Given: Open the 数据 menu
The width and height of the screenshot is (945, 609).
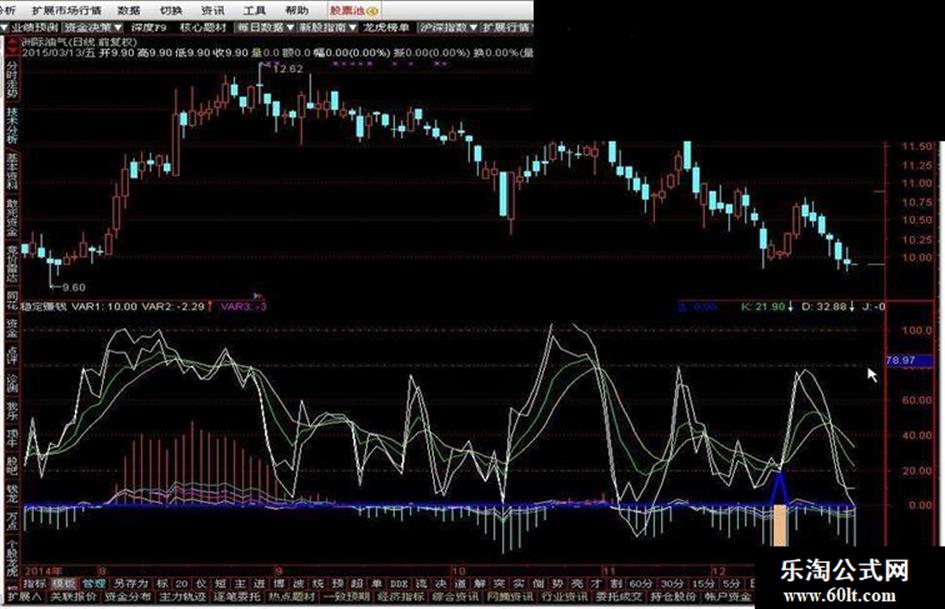Looking at the screenshot, I should point(128,10).
